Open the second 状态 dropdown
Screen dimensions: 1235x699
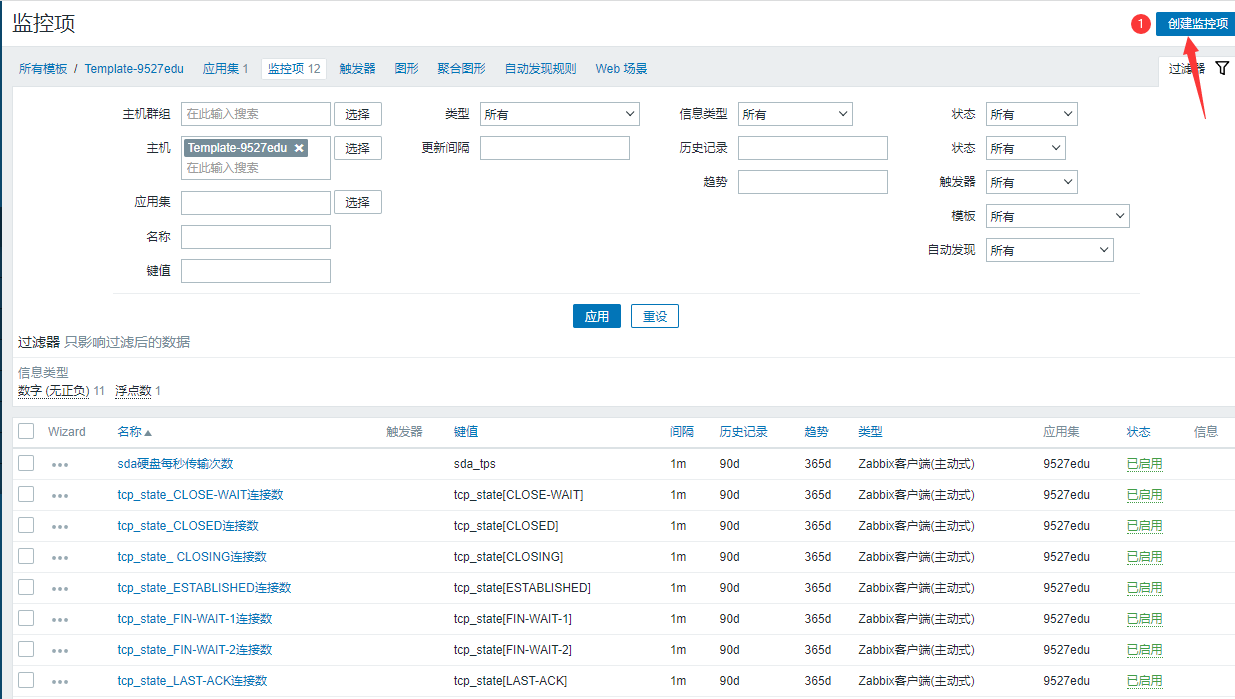click(1026, 148)
